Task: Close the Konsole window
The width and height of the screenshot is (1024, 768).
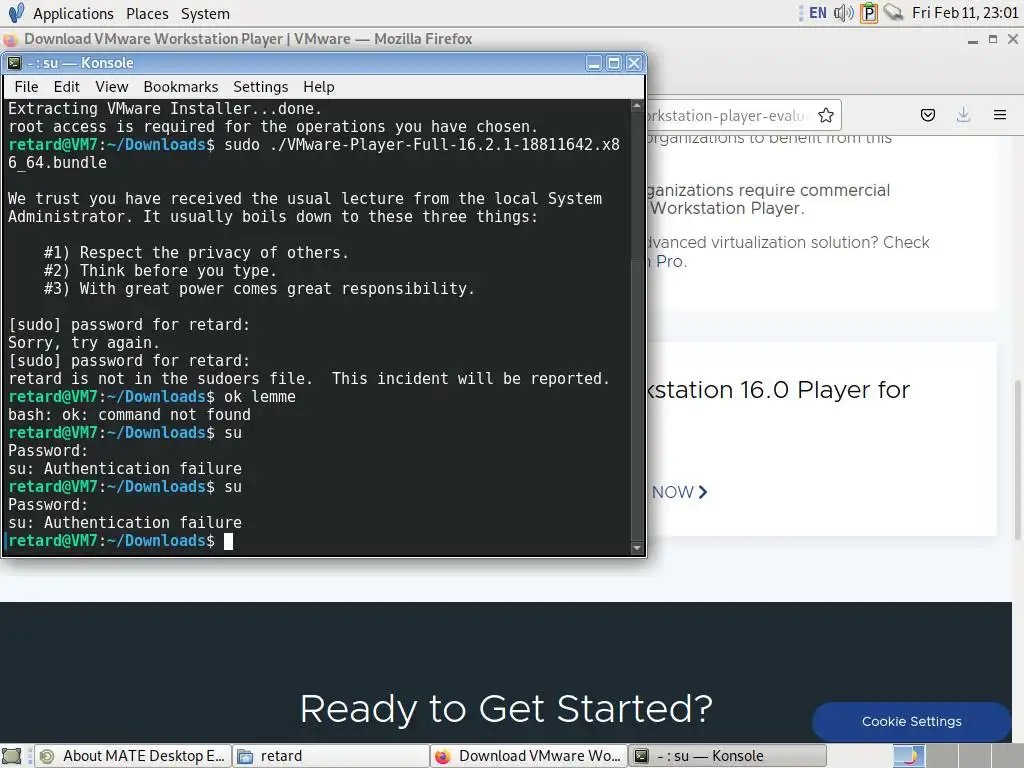Action: click(634, 63)
